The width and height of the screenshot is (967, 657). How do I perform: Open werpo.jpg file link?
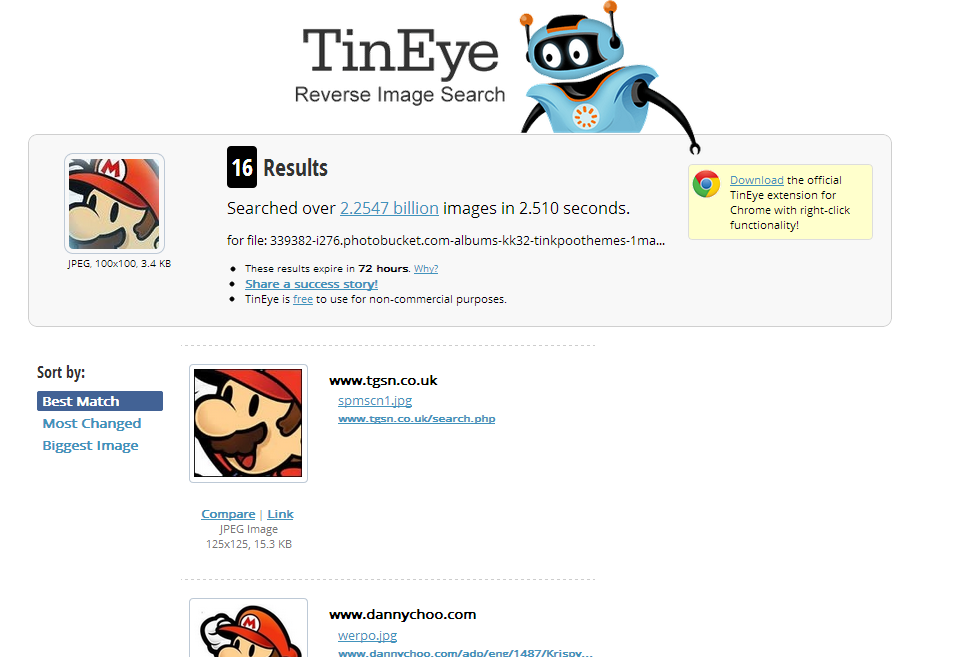(x=368, y=635)
